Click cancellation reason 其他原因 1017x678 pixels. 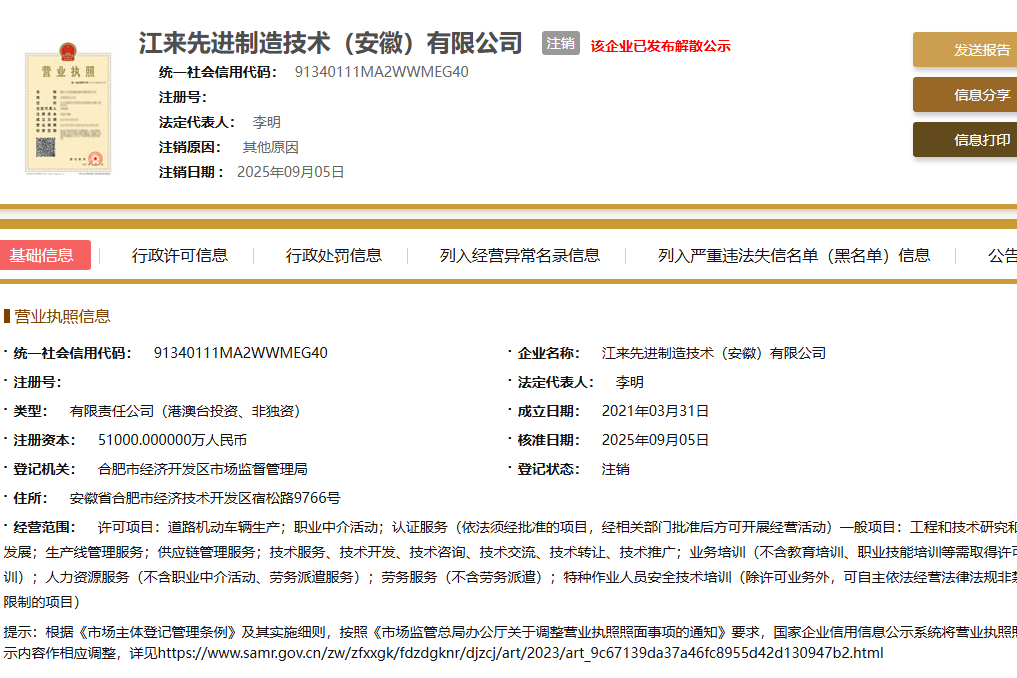[270, 147]
